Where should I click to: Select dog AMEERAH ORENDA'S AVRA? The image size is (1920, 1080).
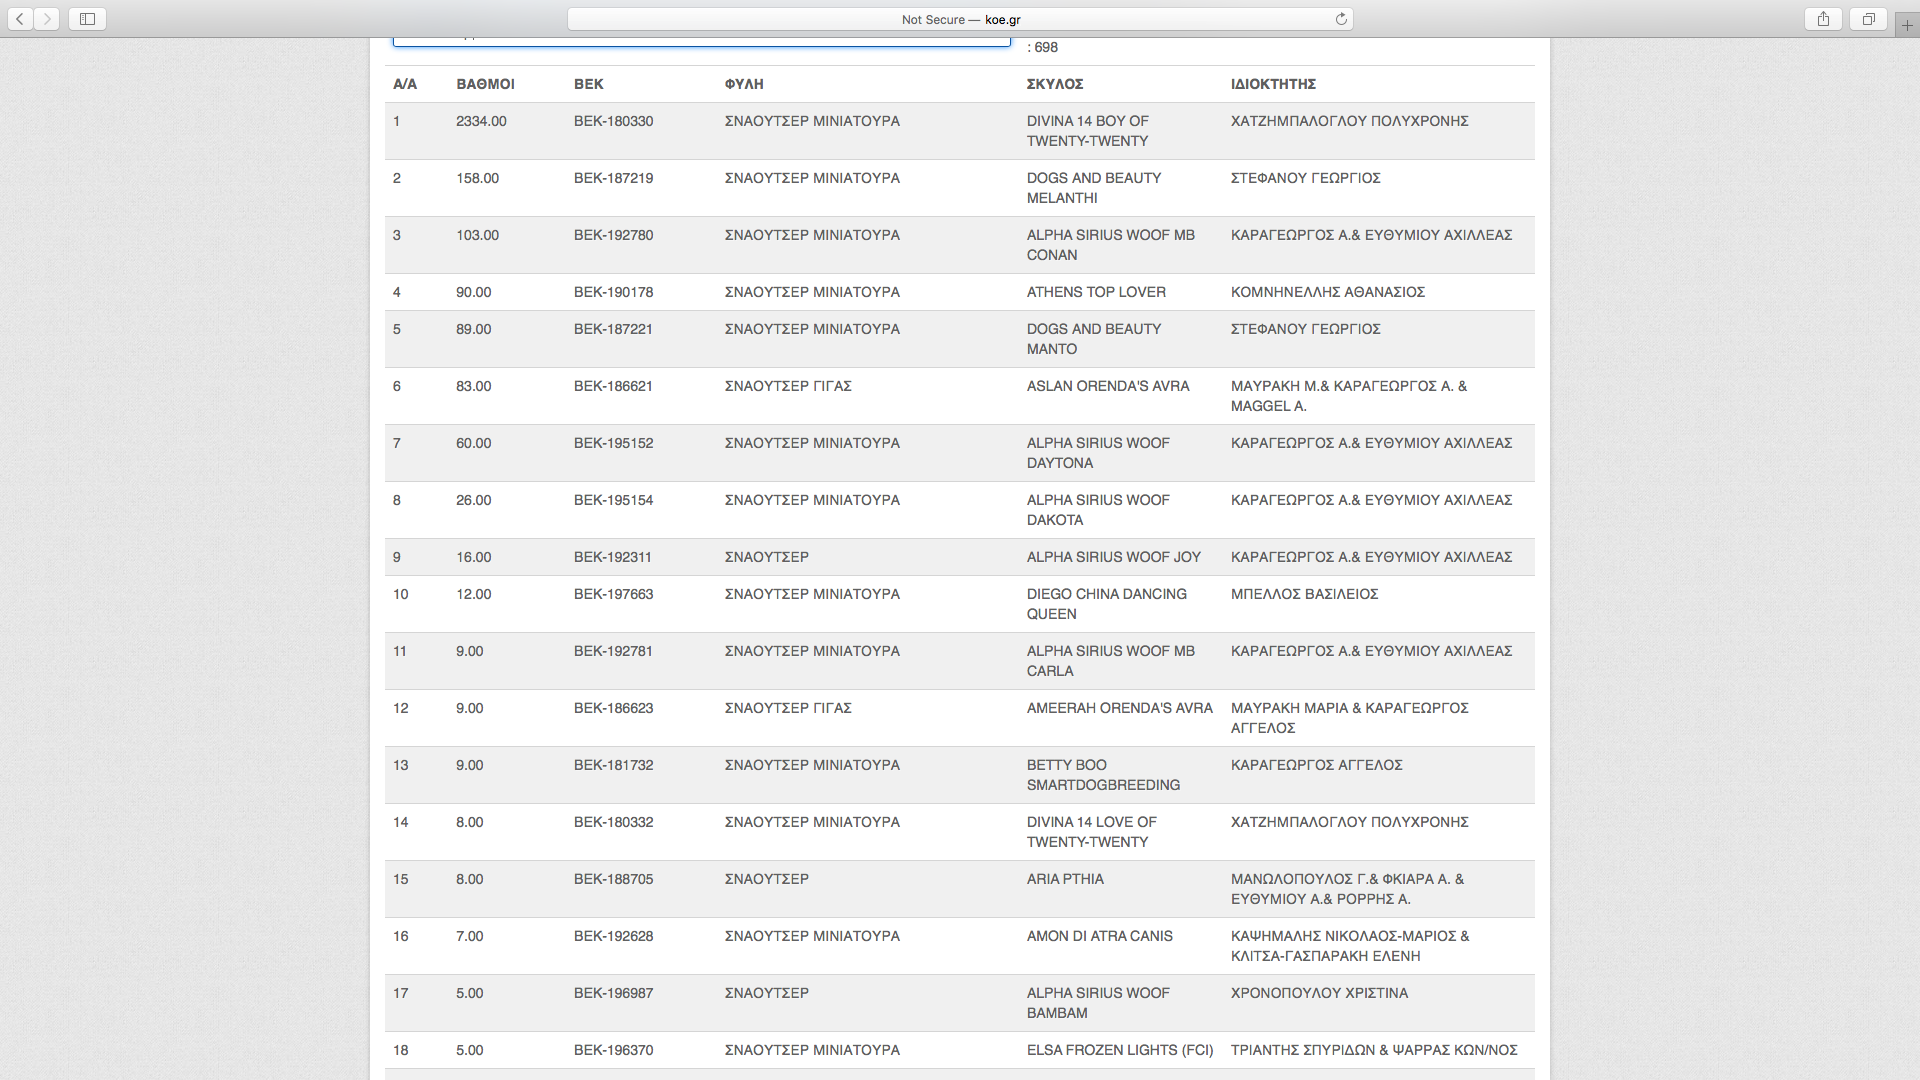(1119, 708)
